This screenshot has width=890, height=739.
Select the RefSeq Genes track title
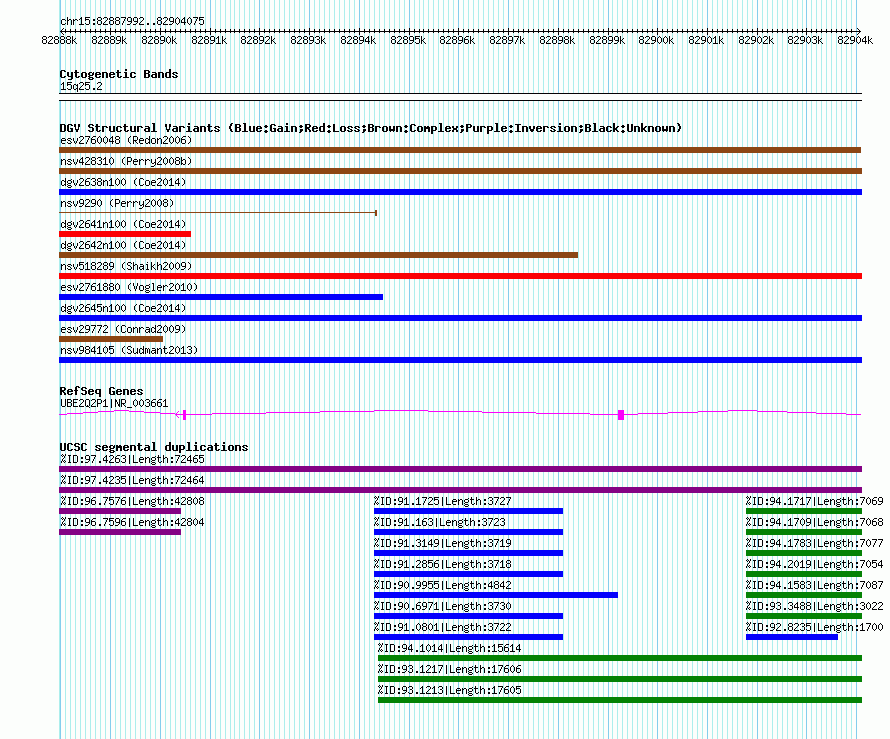[101, 391]
